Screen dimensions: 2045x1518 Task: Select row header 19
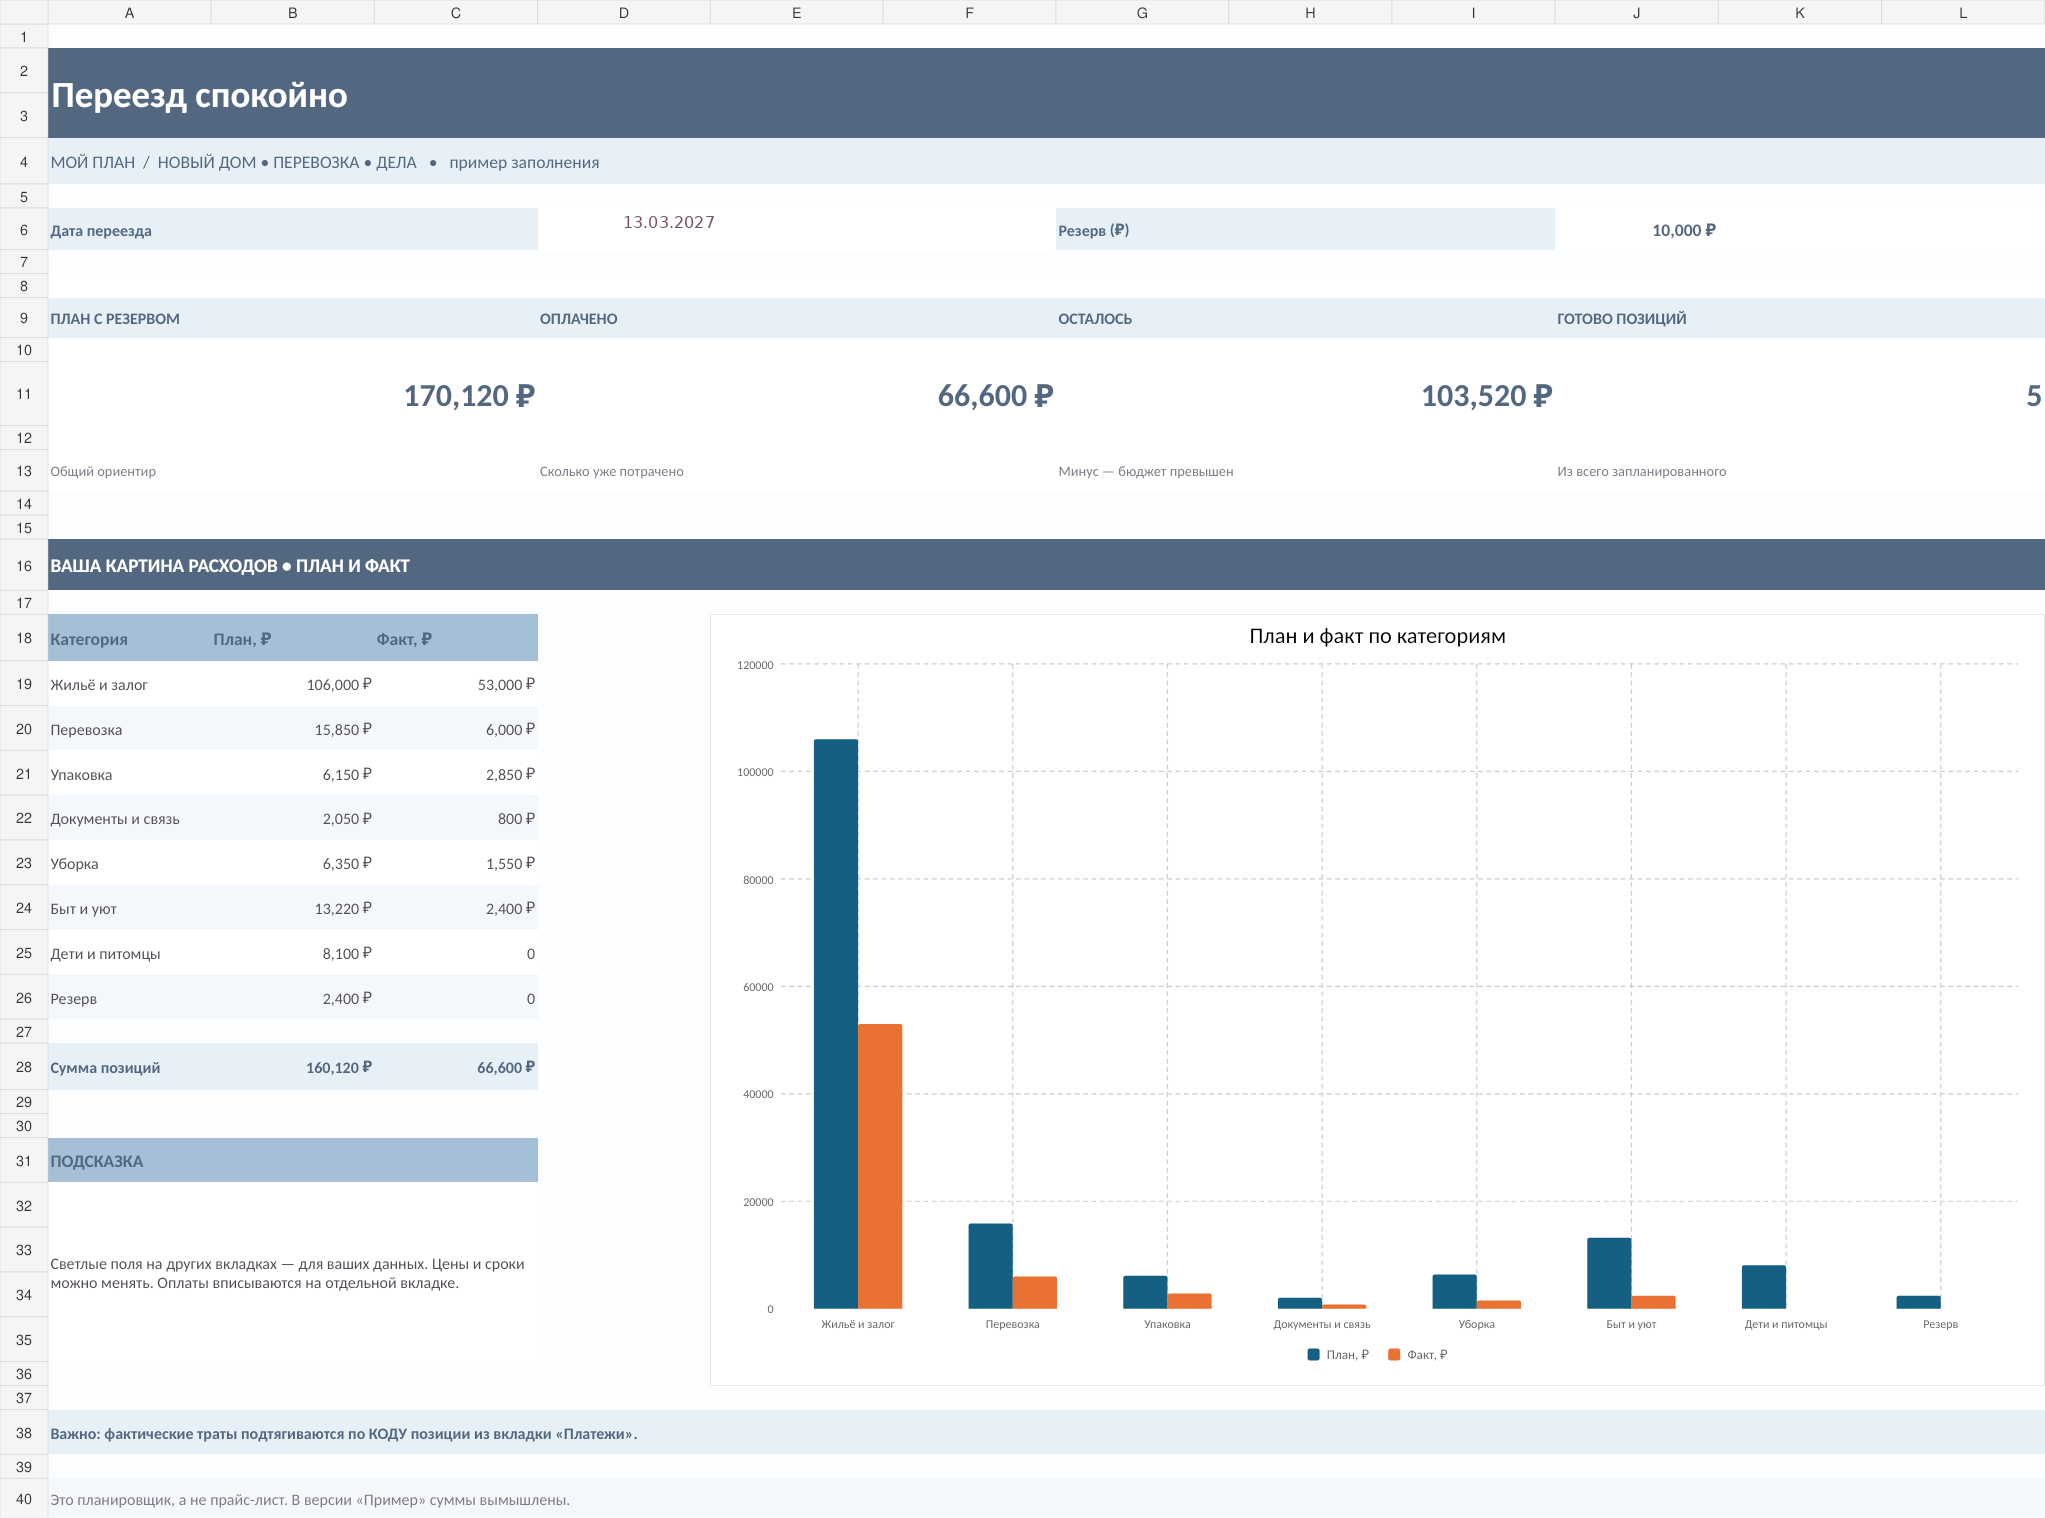(24, 684)
